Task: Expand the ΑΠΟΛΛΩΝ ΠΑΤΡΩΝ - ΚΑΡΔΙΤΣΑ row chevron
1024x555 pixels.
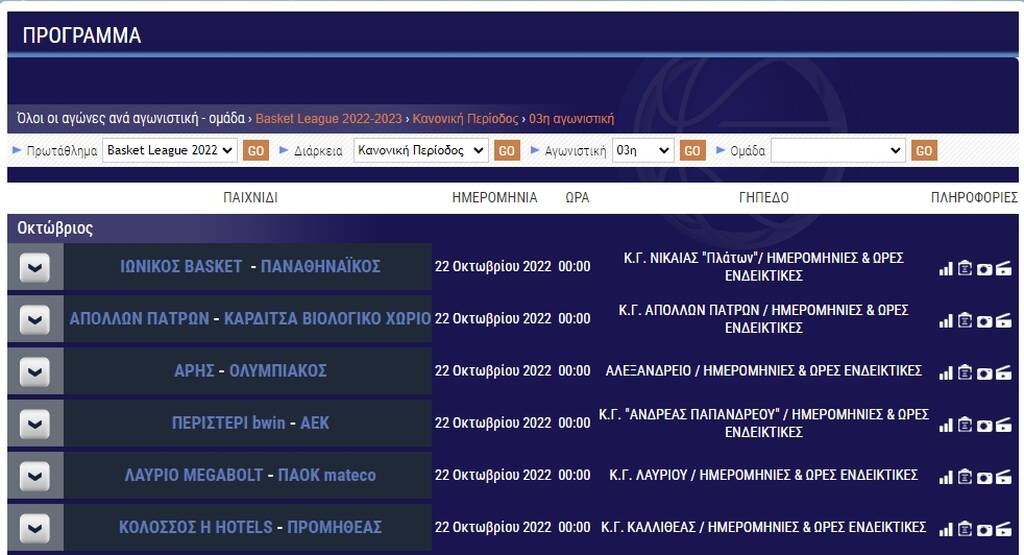Action: click(x=35, y=319)
